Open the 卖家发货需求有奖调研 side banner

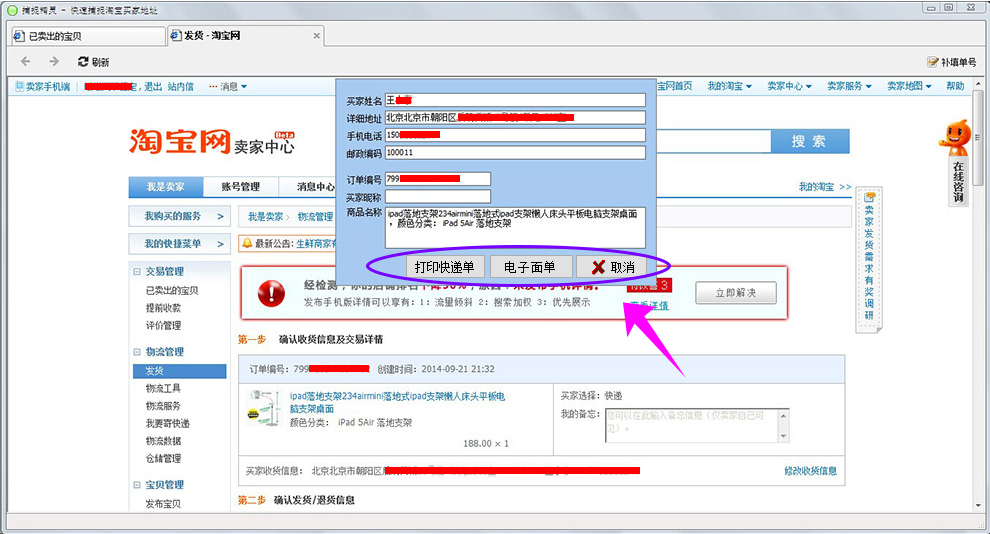869,259
